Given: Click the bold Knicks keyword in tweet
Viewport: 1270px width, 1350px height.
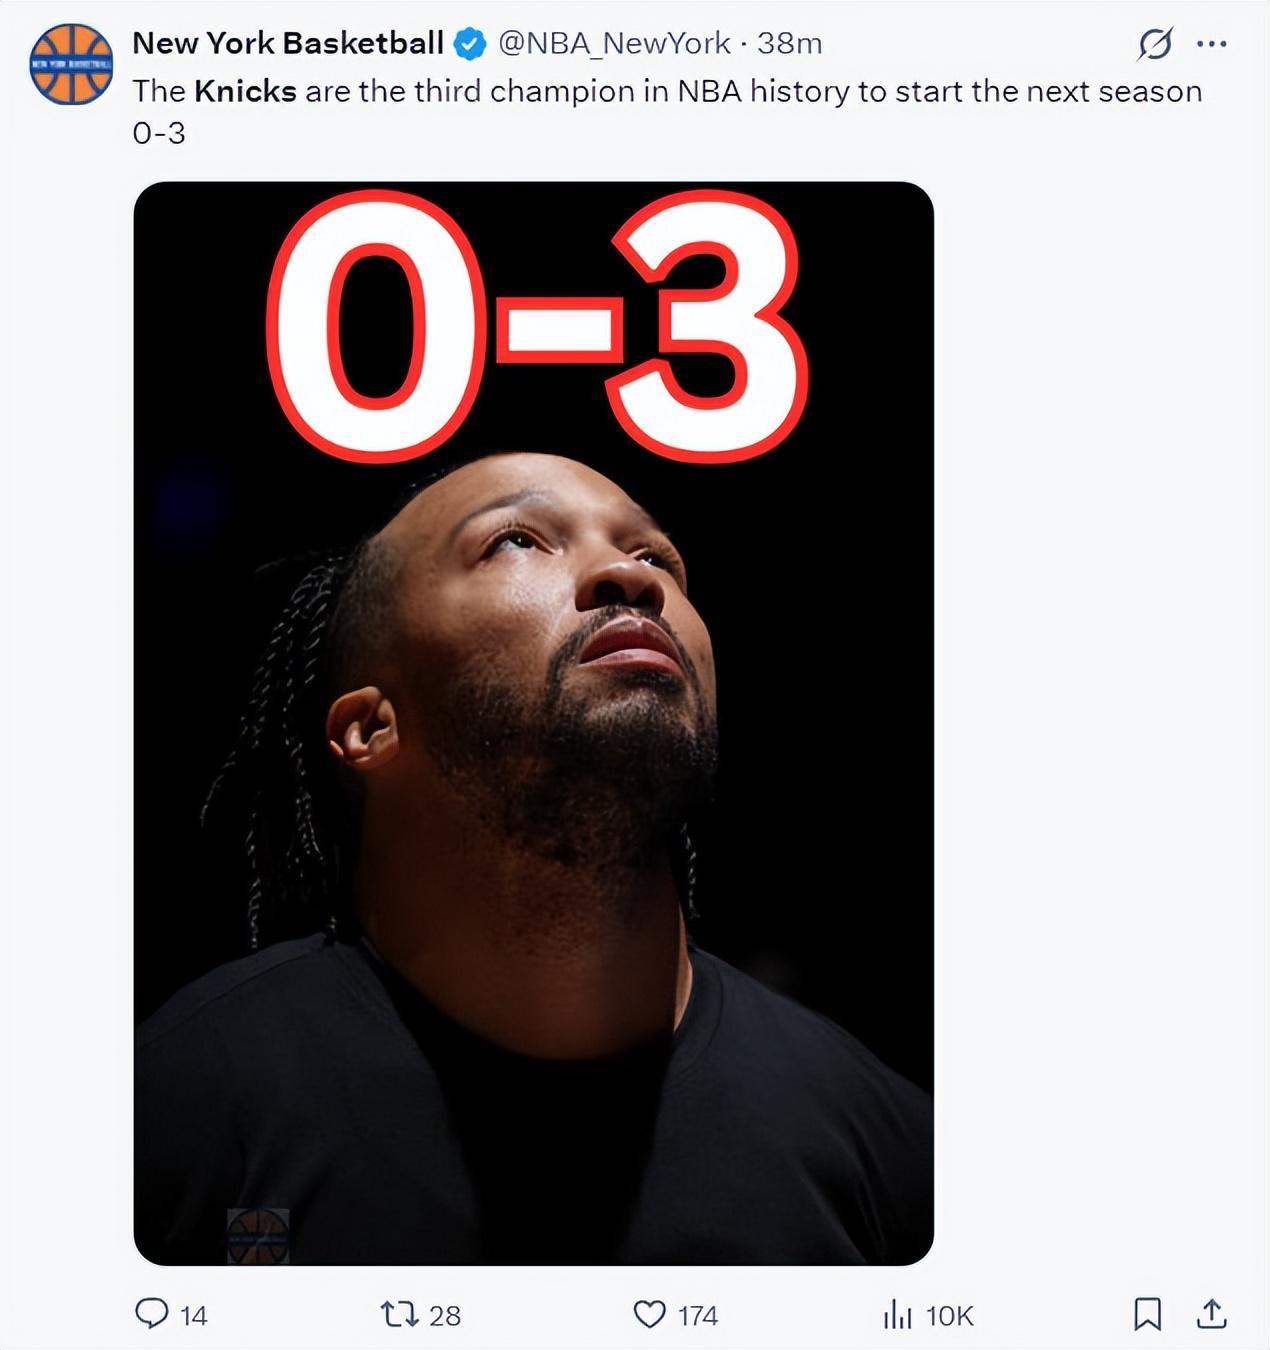Looking at the screenshot, I should click(x=245, y=91).
